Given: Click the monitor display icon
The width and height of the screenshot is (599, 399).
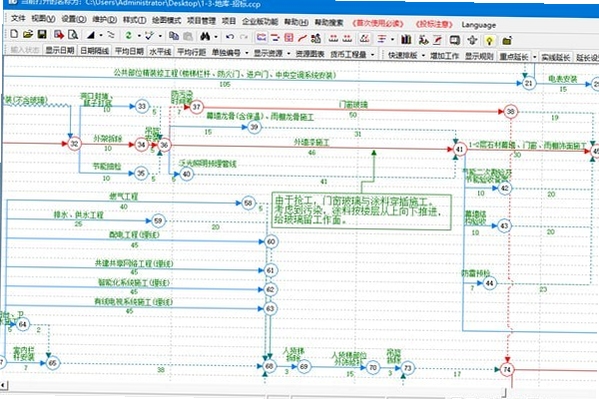Looking at the screenshot, I should click(x=455, y=40).
